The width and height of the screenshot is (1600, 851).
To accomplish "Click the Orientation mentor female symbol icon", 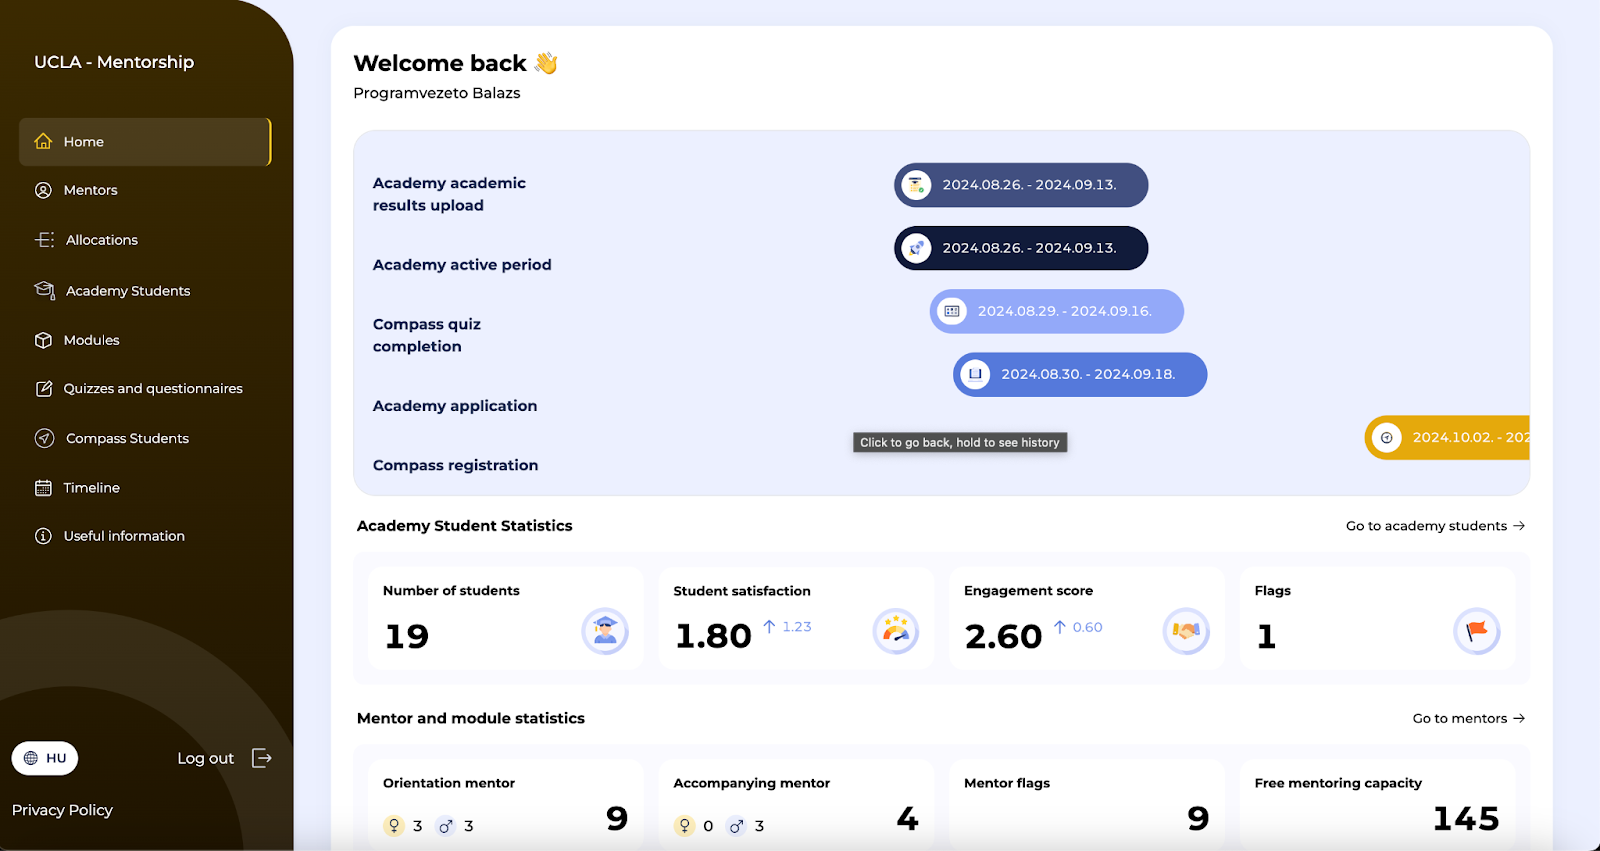I will pos(394,825).
